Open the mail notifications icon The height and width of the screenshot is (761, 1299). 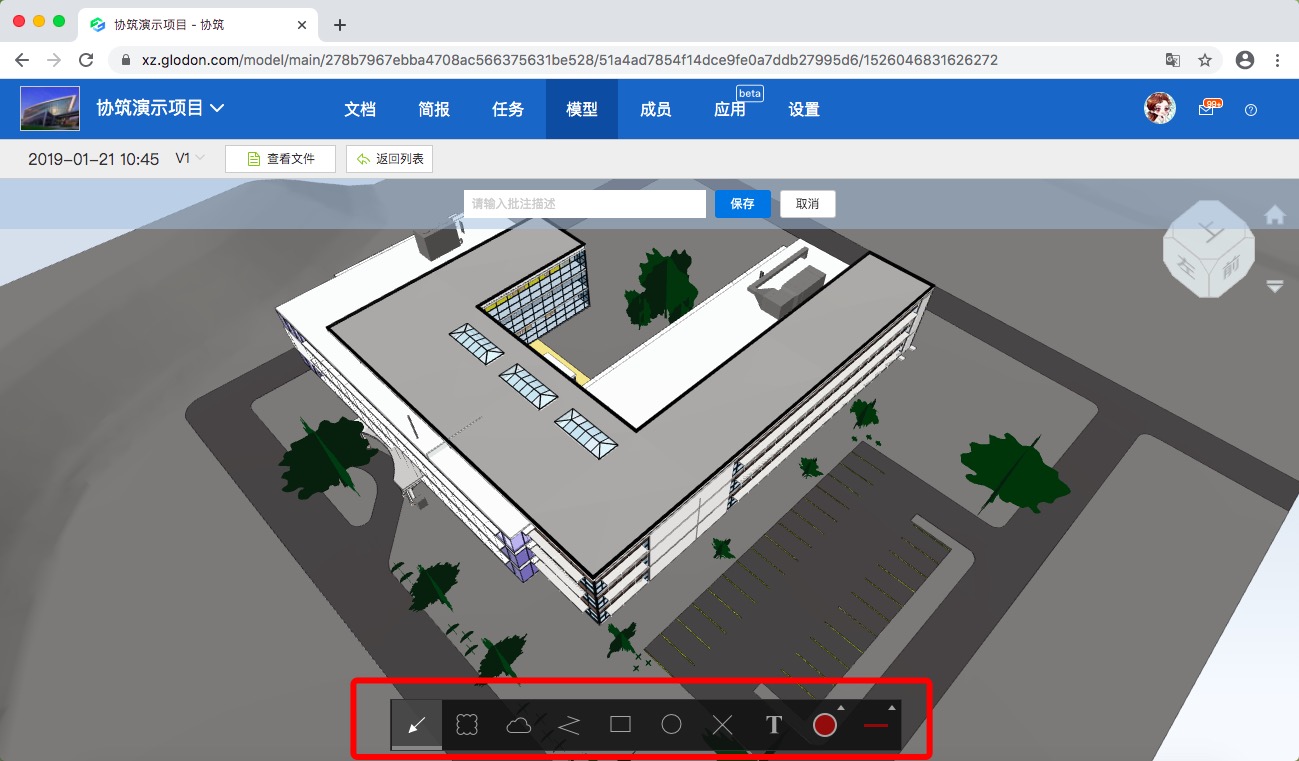point(1207,109)
